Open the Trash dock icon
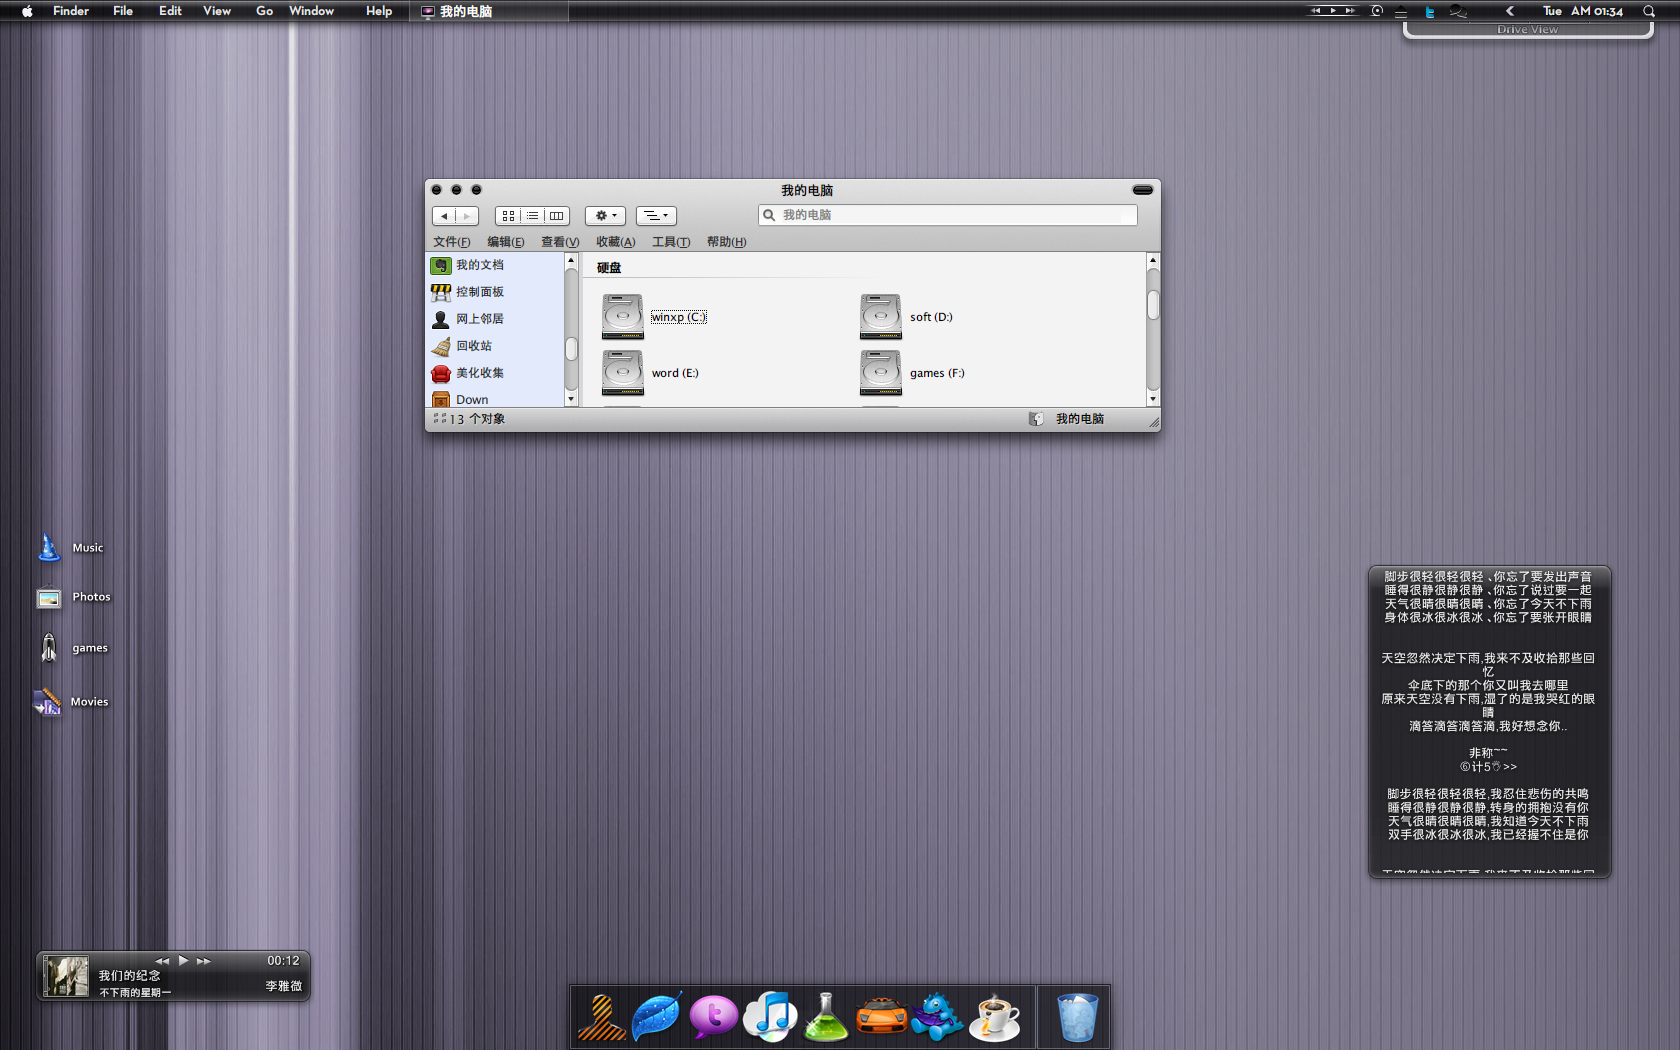Viewport: 1680px width, 1050px height. pyautogui.click(x=1077, y=1017)
